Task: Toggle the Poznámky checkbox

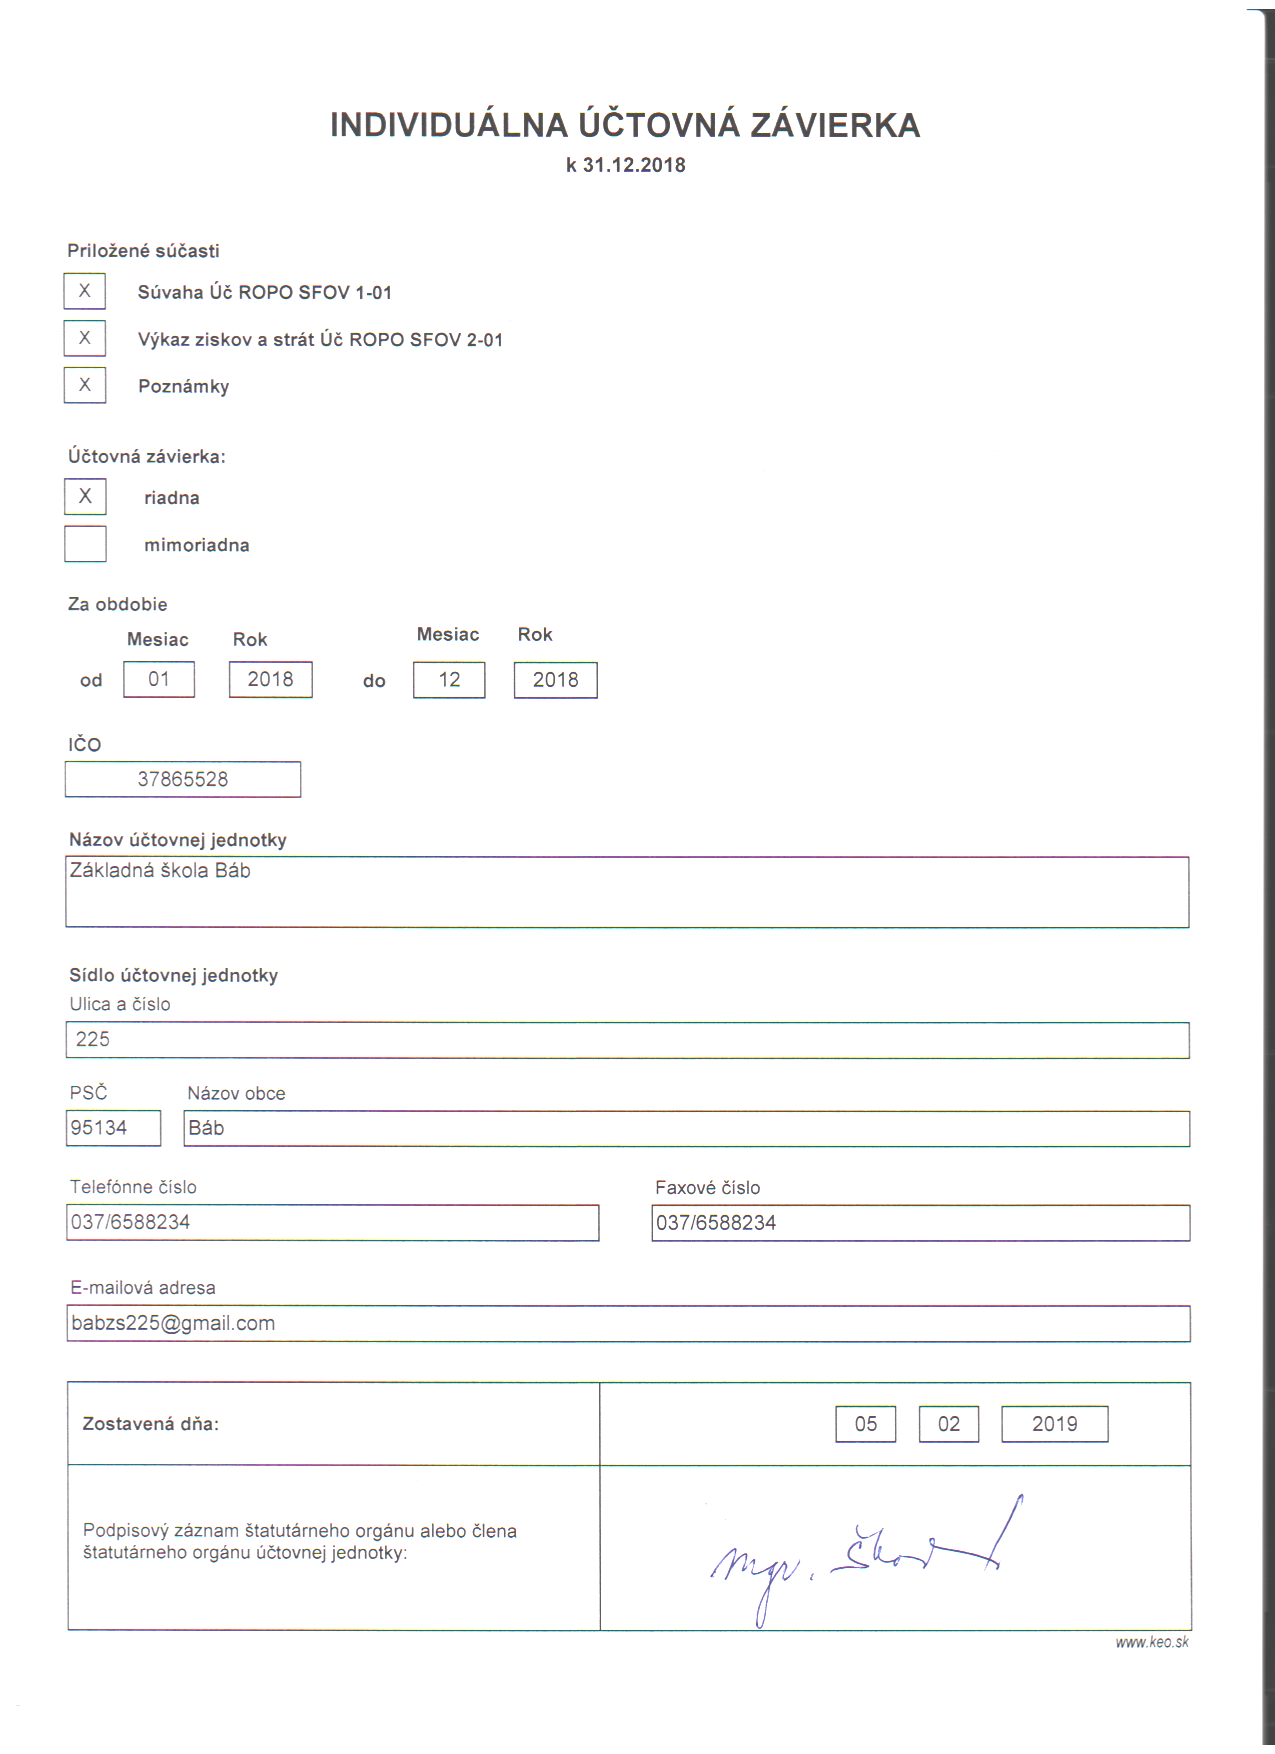Action: [85, 385]
